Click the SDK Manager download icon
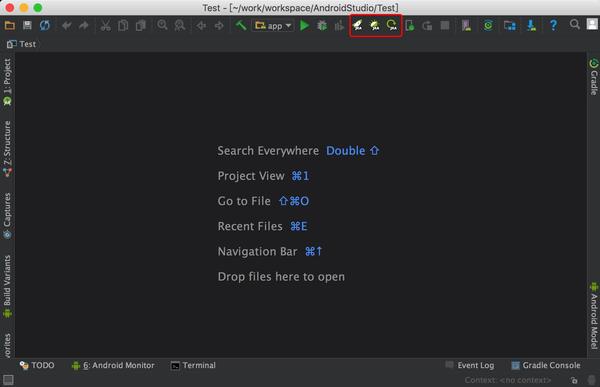Screen dimensions: 600x387 point(531,26)
